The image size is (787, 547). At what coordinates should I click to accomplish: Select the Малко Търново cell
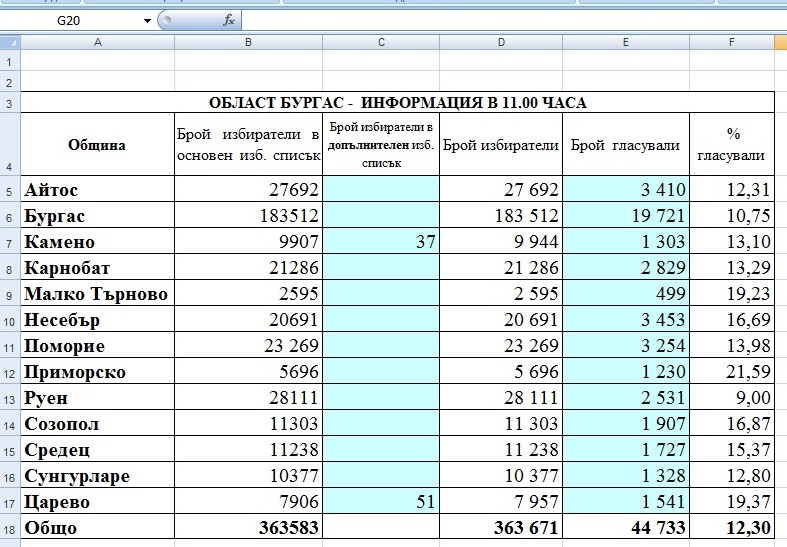point(97,294)
